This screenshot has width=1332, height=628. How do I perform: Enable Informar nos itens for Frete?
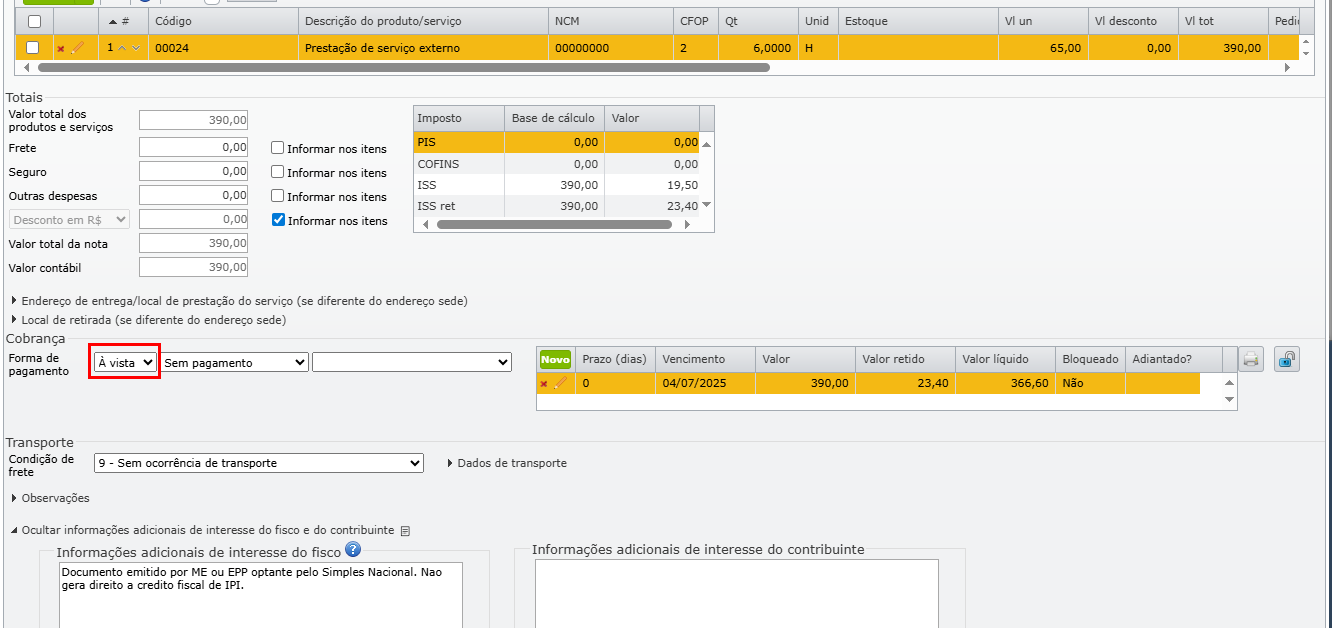point(278,148)
